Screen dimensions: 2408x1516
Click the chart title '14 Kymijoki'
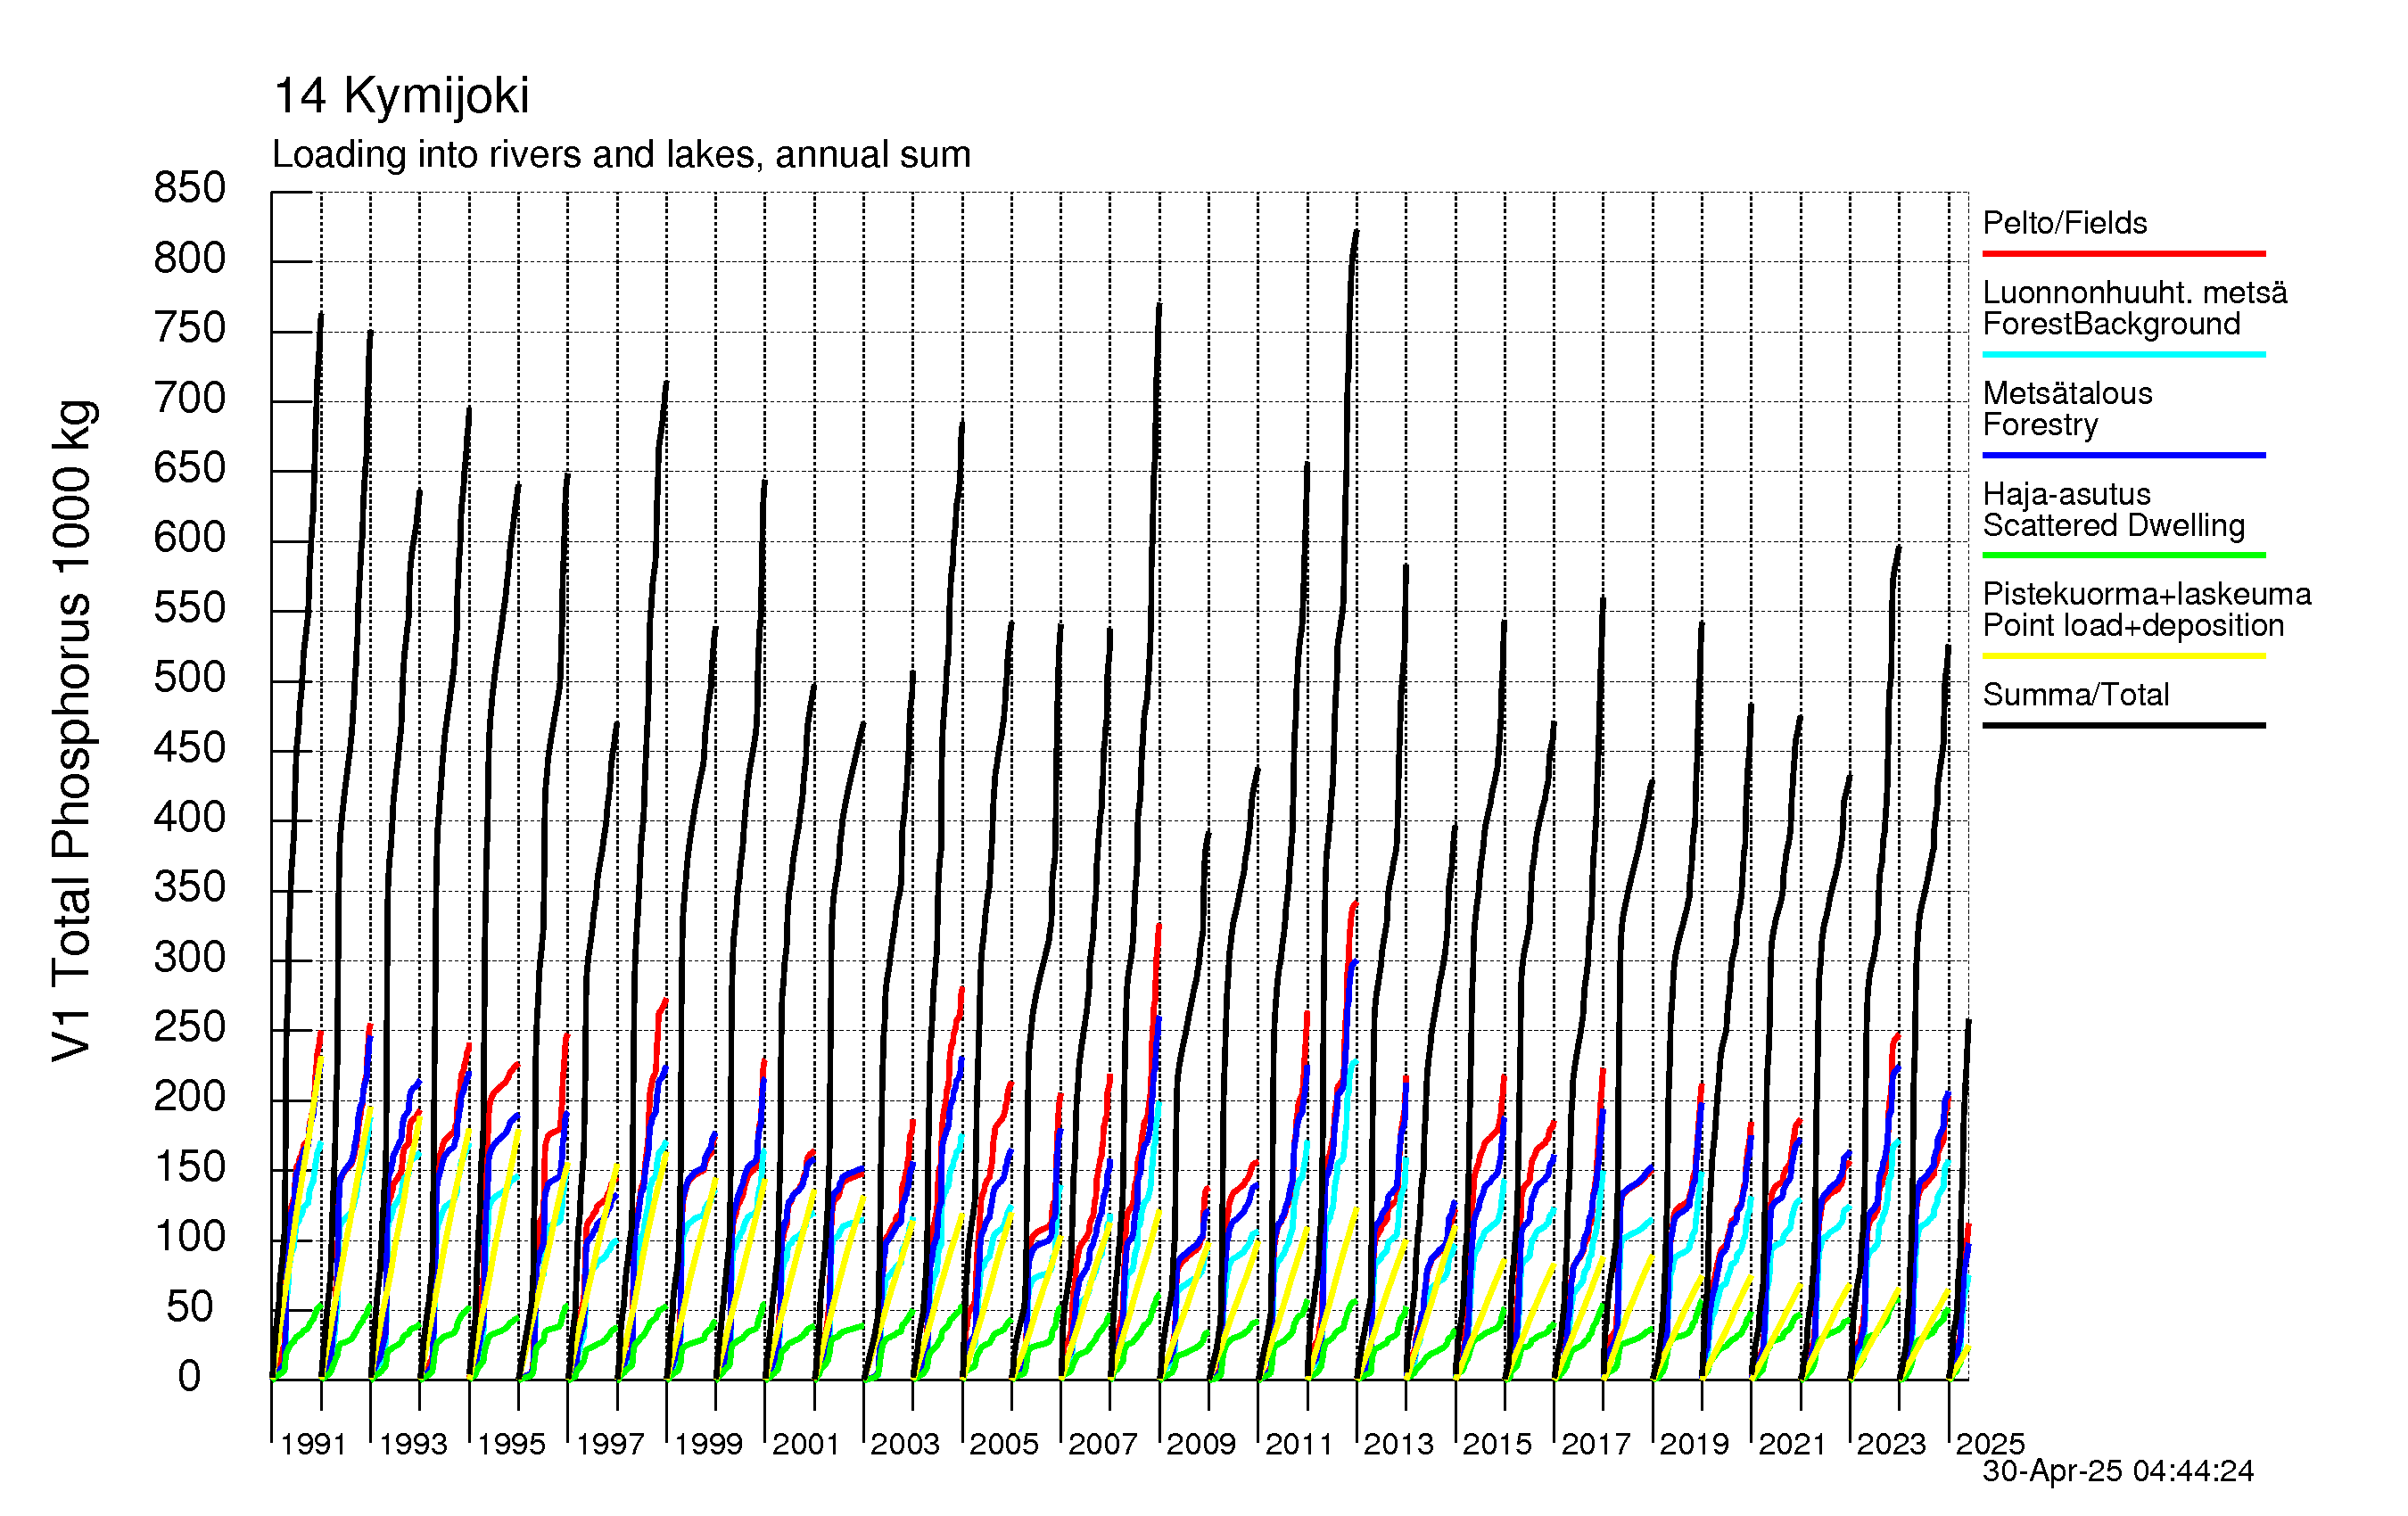point(401,96)
